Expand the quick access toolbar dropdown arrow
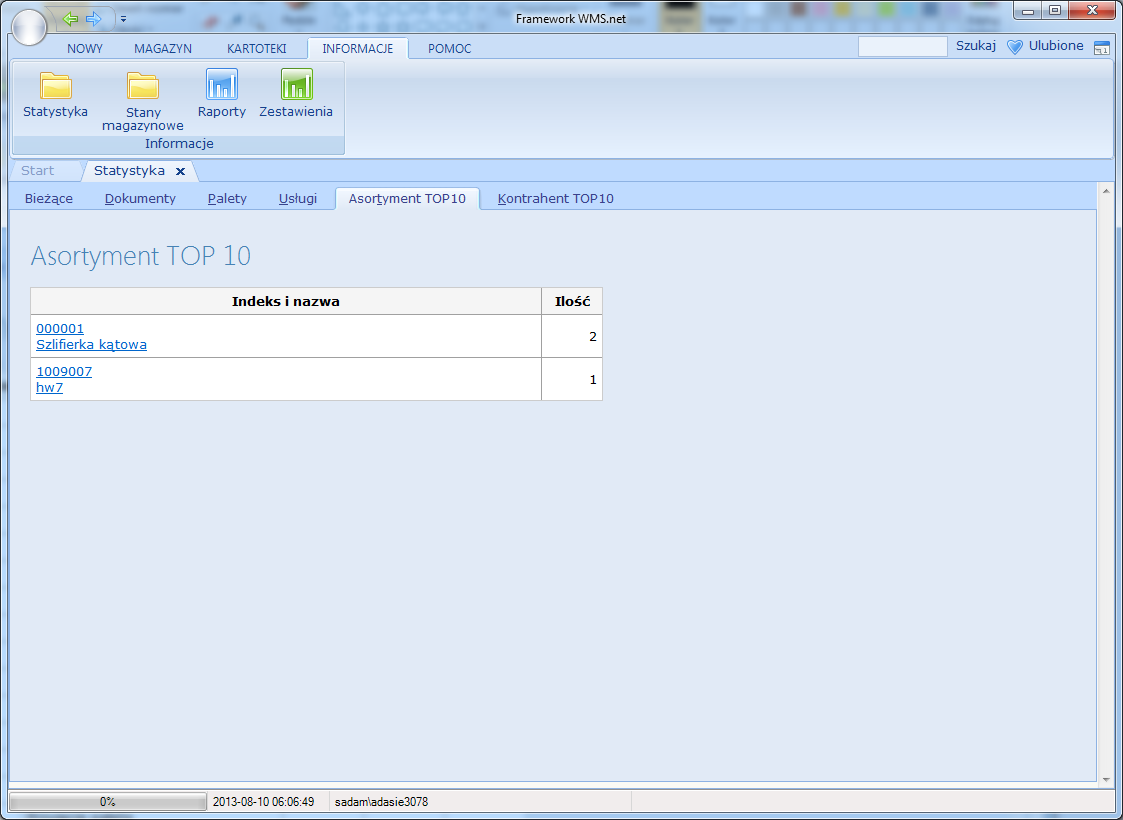Screen dimensions: 1123x820 coord(123,19)
